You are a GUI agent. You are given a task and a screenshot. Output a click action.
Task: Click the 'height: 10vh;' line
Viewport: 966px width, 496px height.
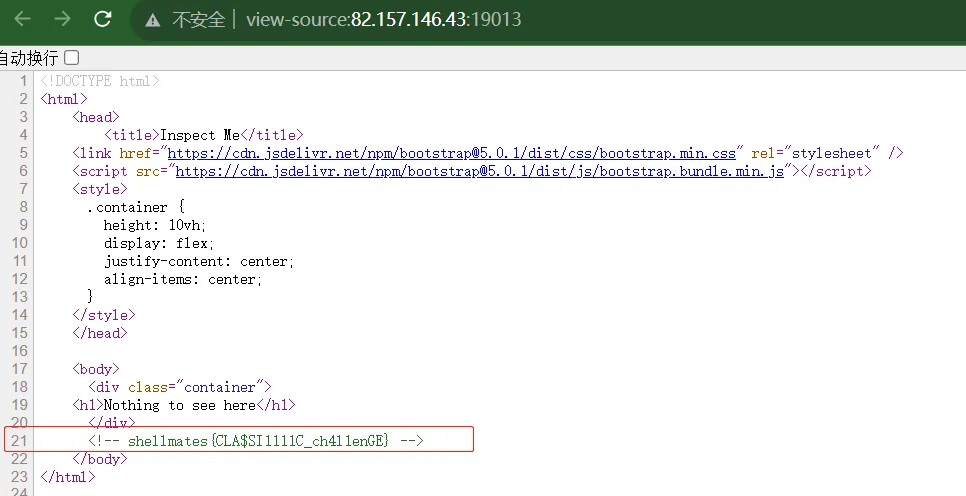point(155,225)
